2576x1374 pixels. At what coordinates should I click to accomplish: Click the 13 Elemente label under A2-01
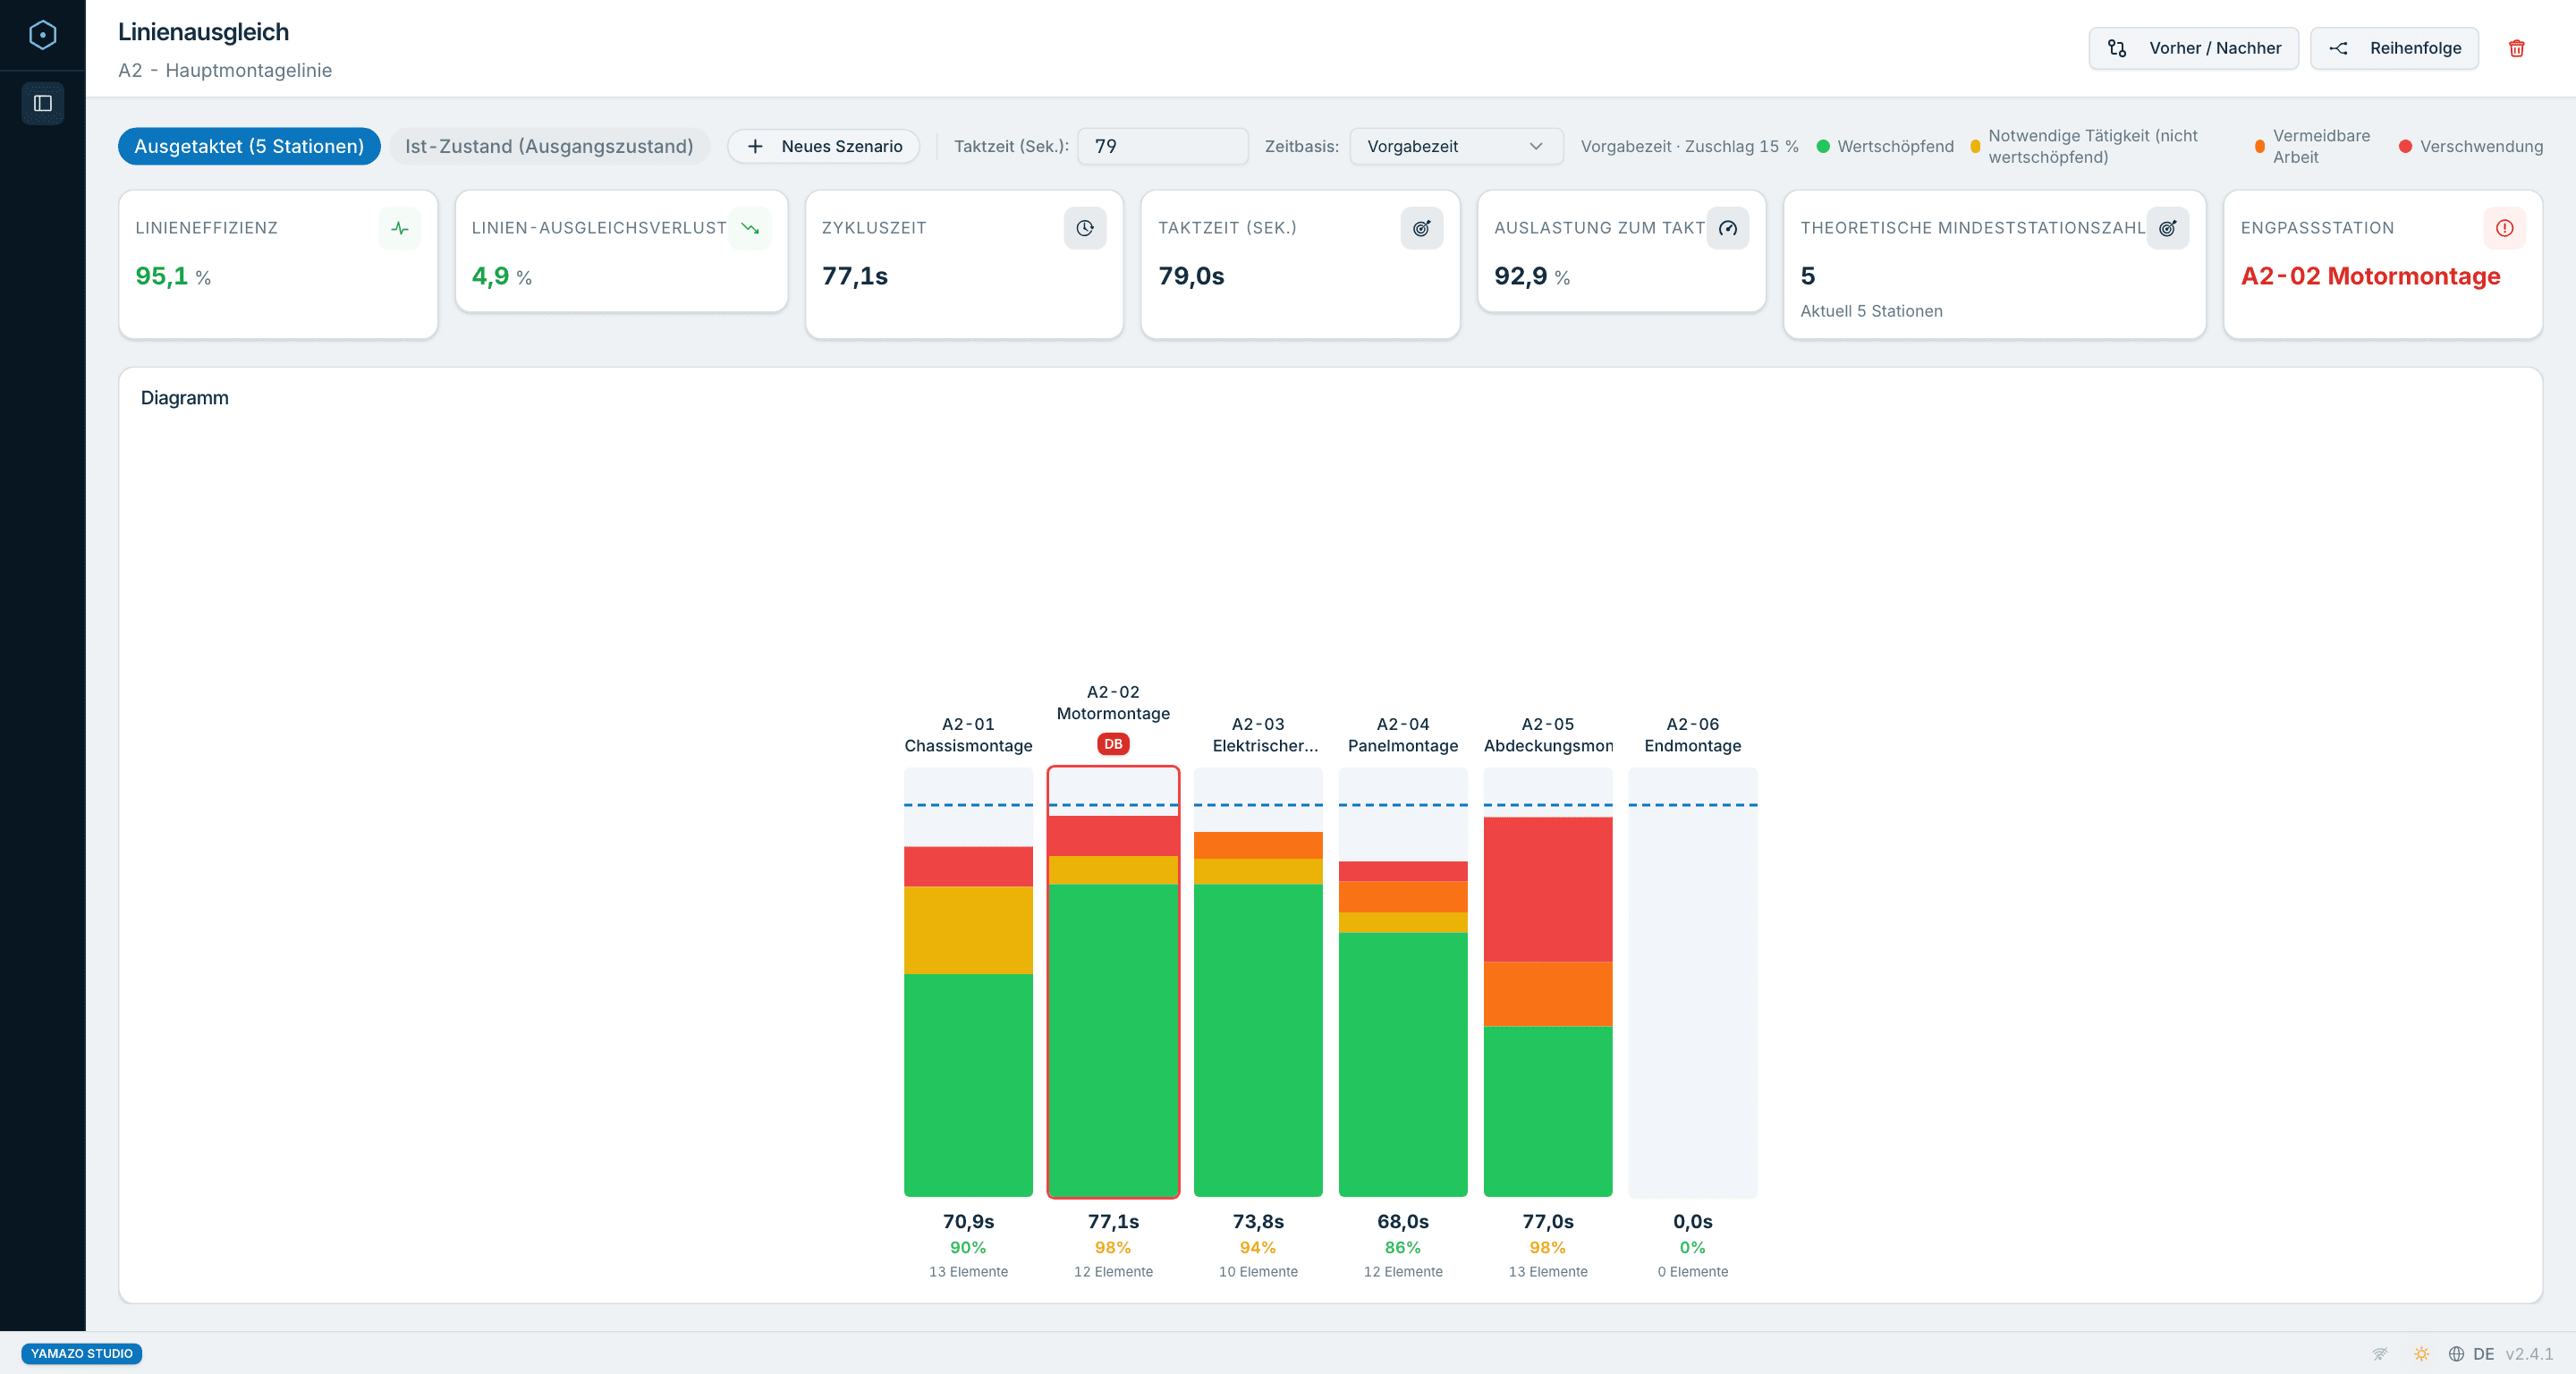pos(968,1272)
